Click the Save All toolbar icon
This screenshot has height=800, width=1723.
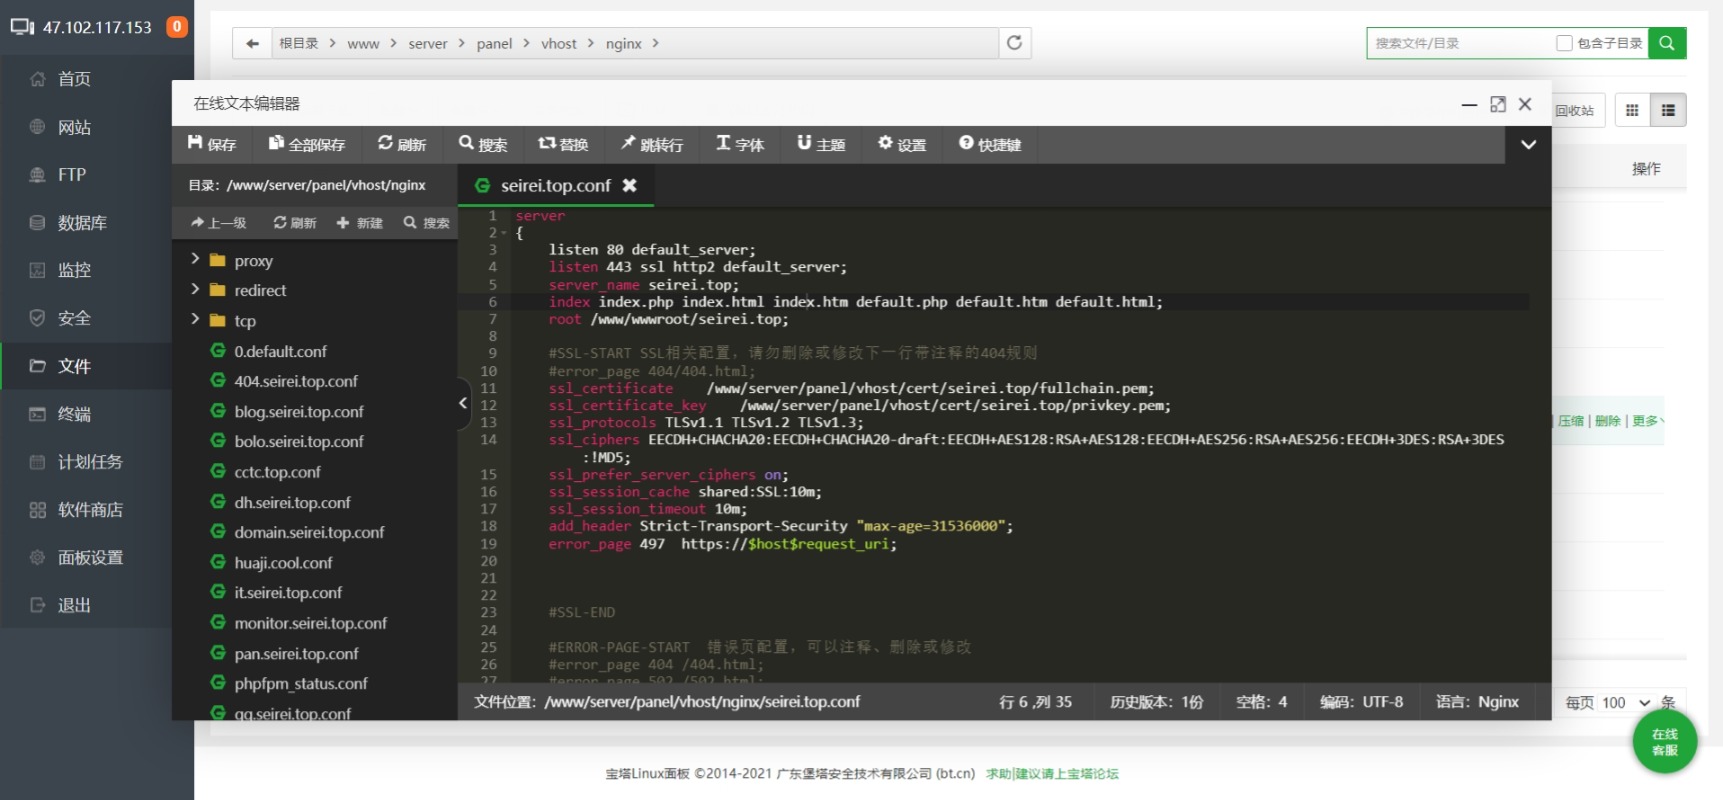click(306, 144)
